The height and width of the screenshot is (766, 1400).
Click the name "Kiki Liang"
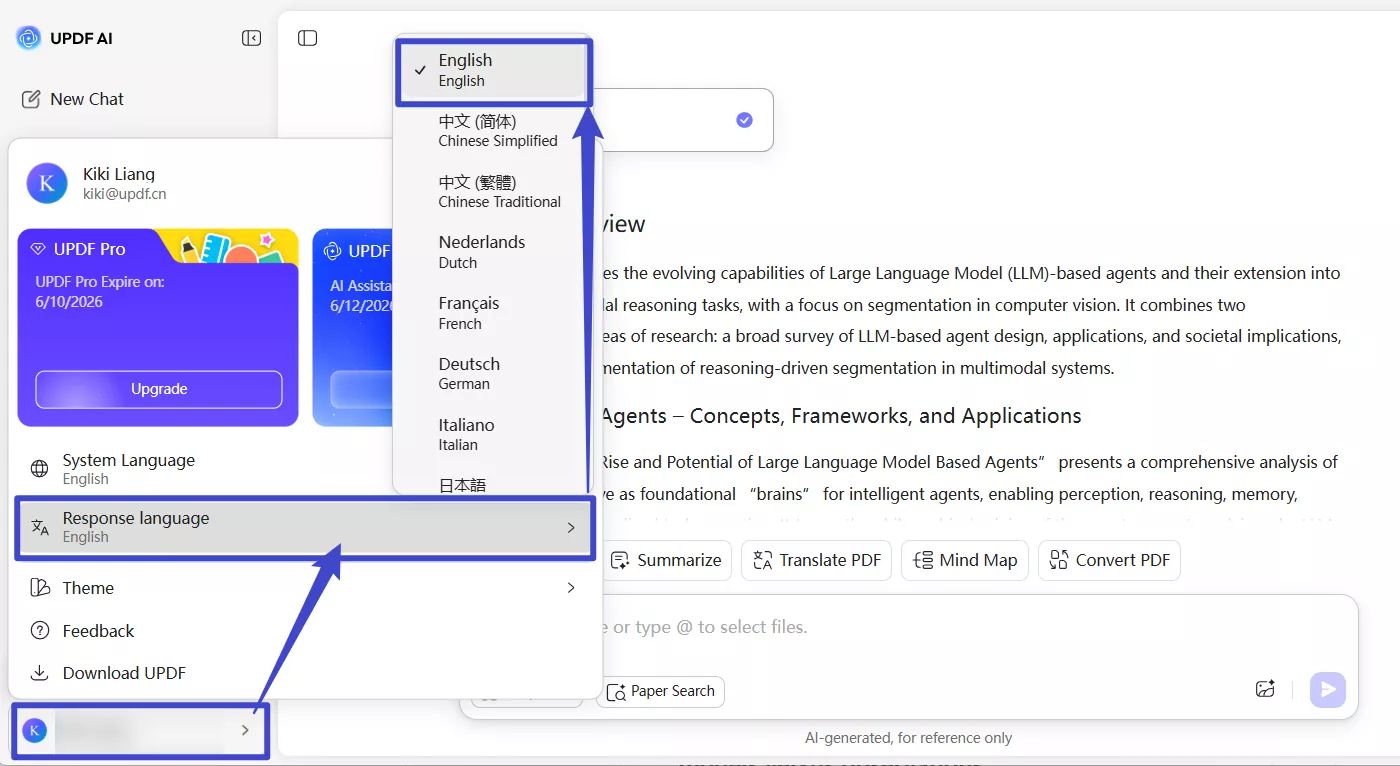pyautogui.click(x=119, y=174)
